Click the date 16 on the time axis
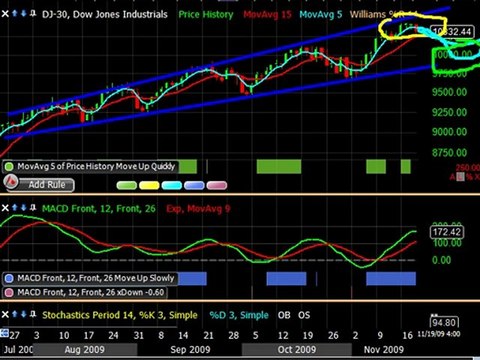Viewport: 480px width, 360px height. pos(408,335)
